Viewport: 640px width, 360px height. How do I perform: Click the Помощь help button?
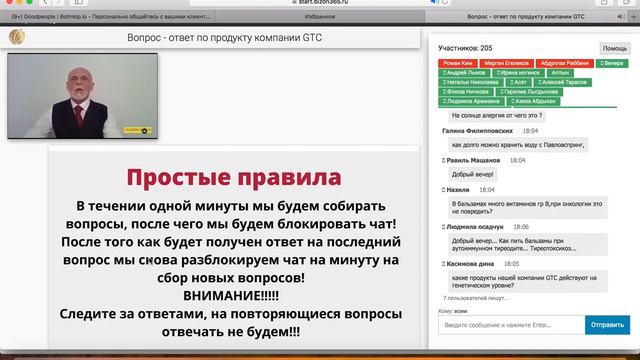[615, 49]
